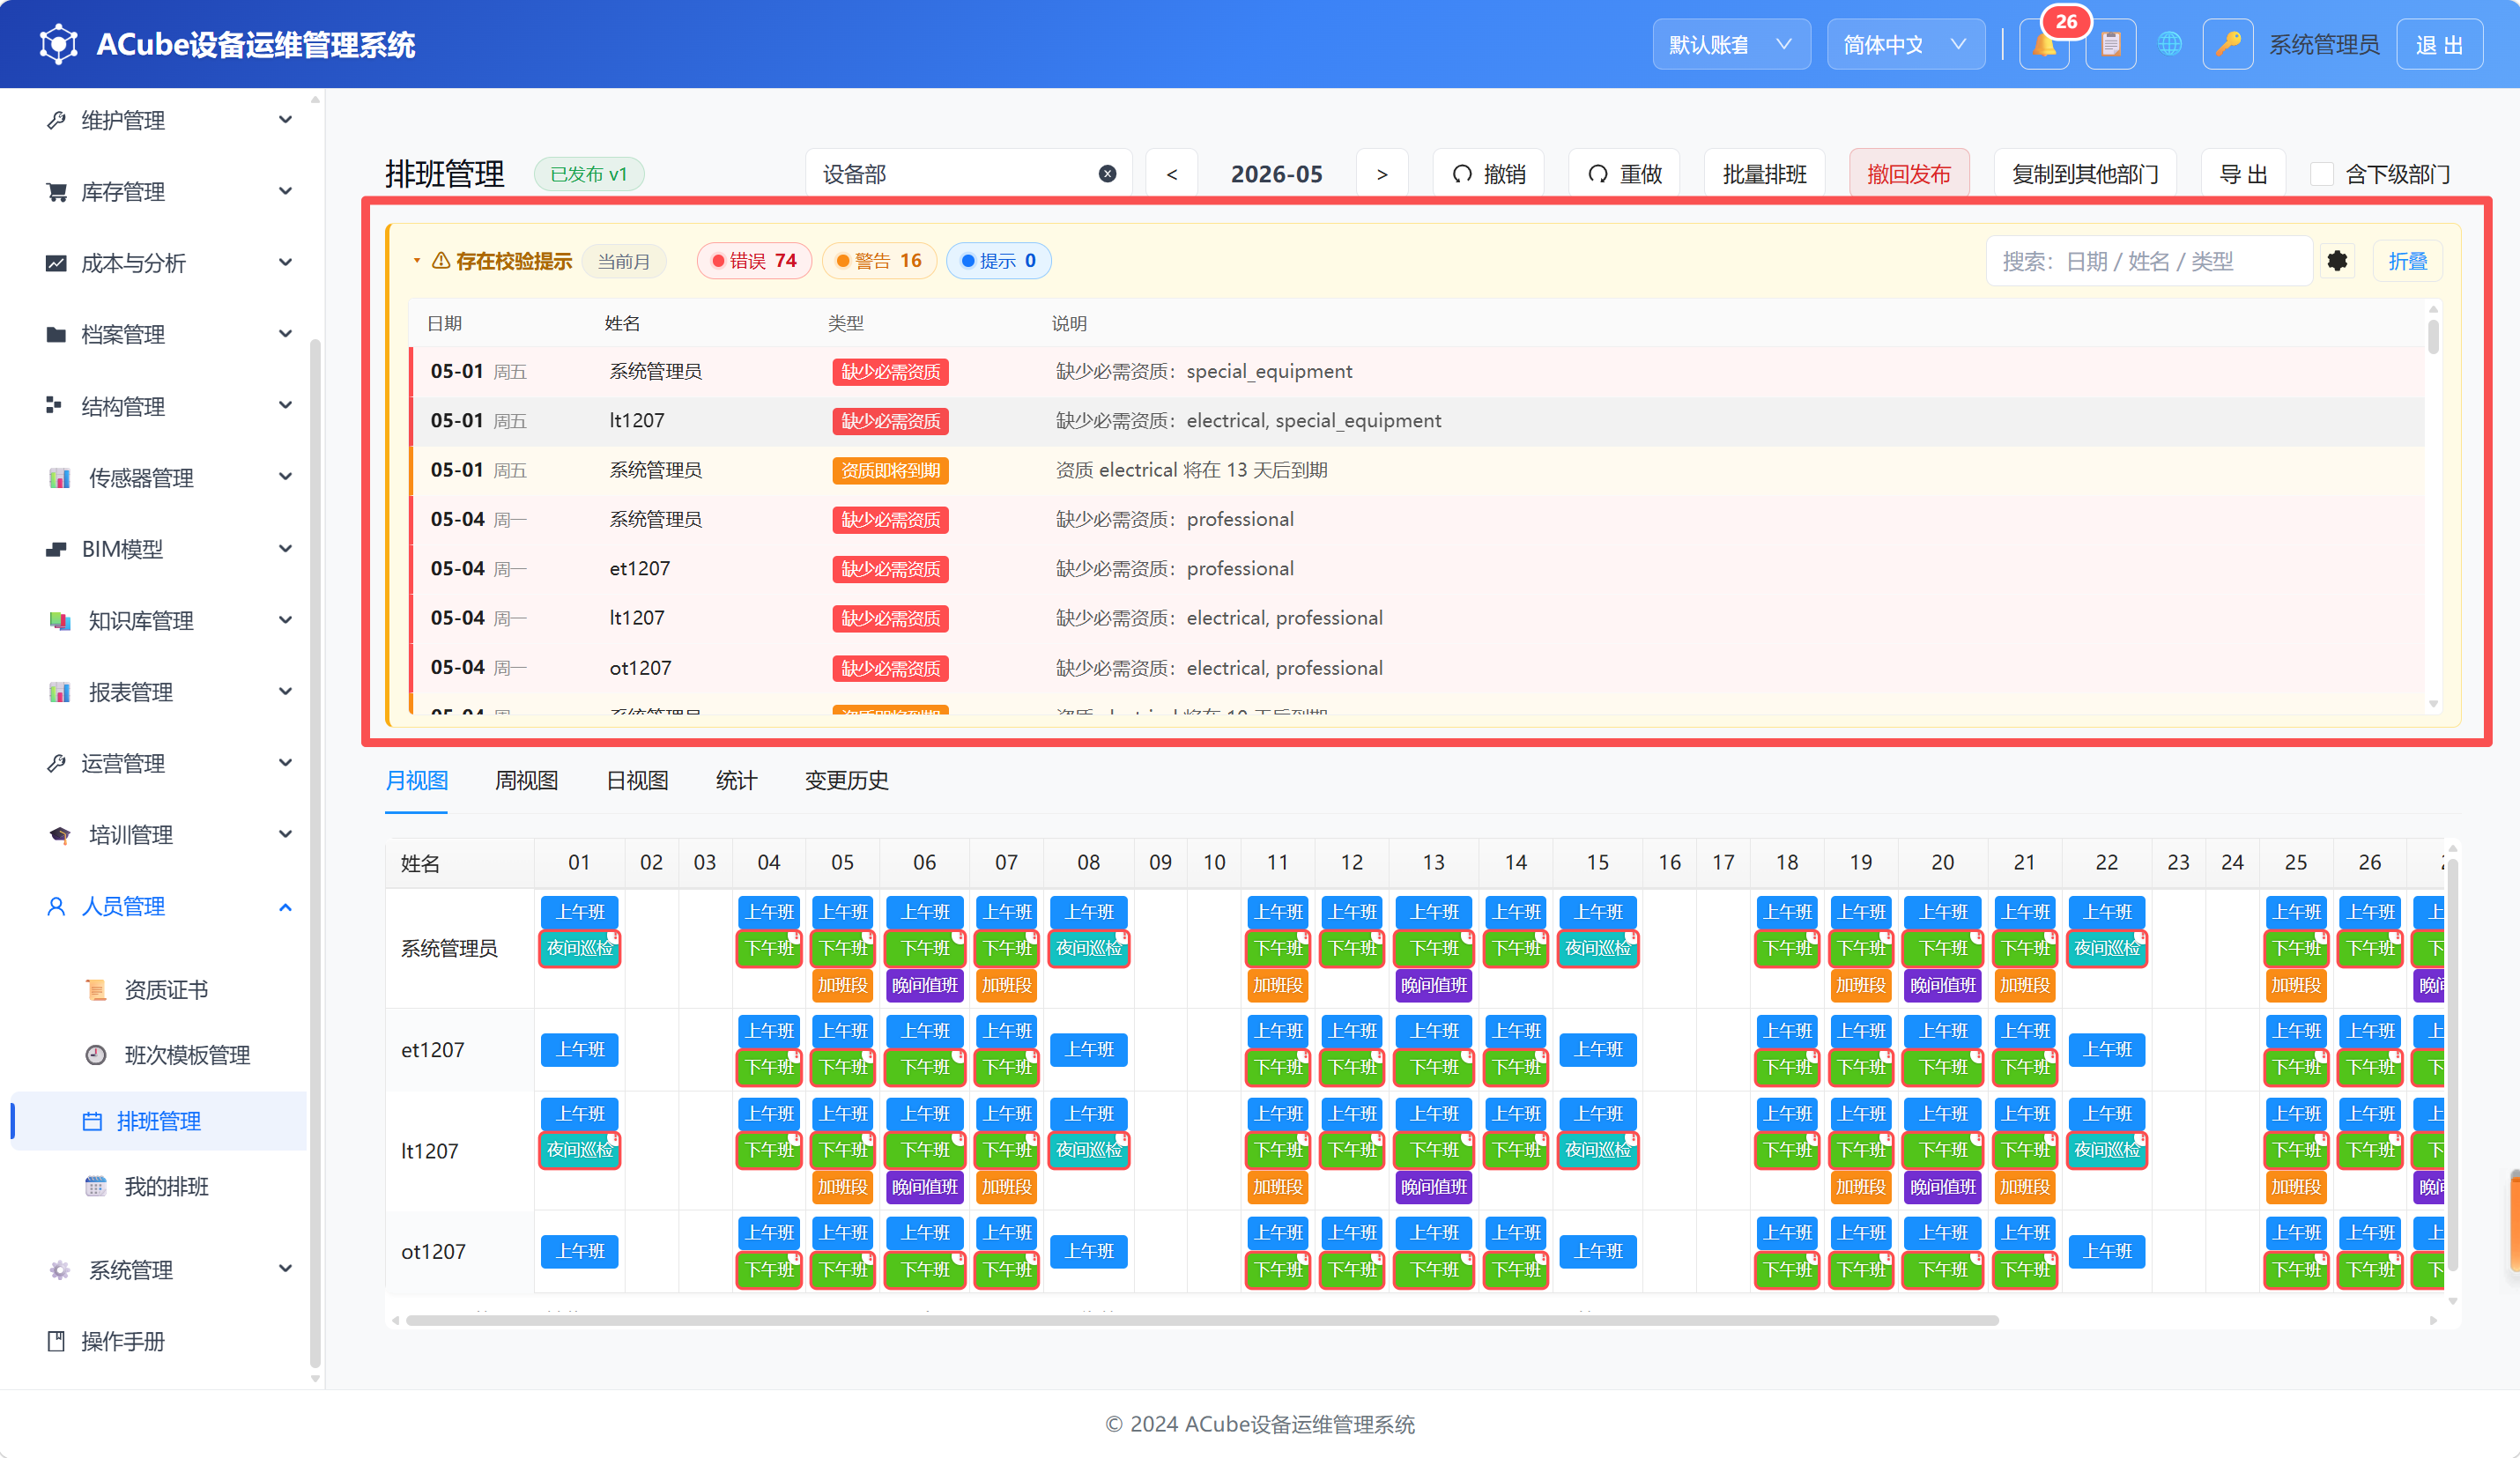
Task: Click the ACube logo icon
Action: coord(59,45)
